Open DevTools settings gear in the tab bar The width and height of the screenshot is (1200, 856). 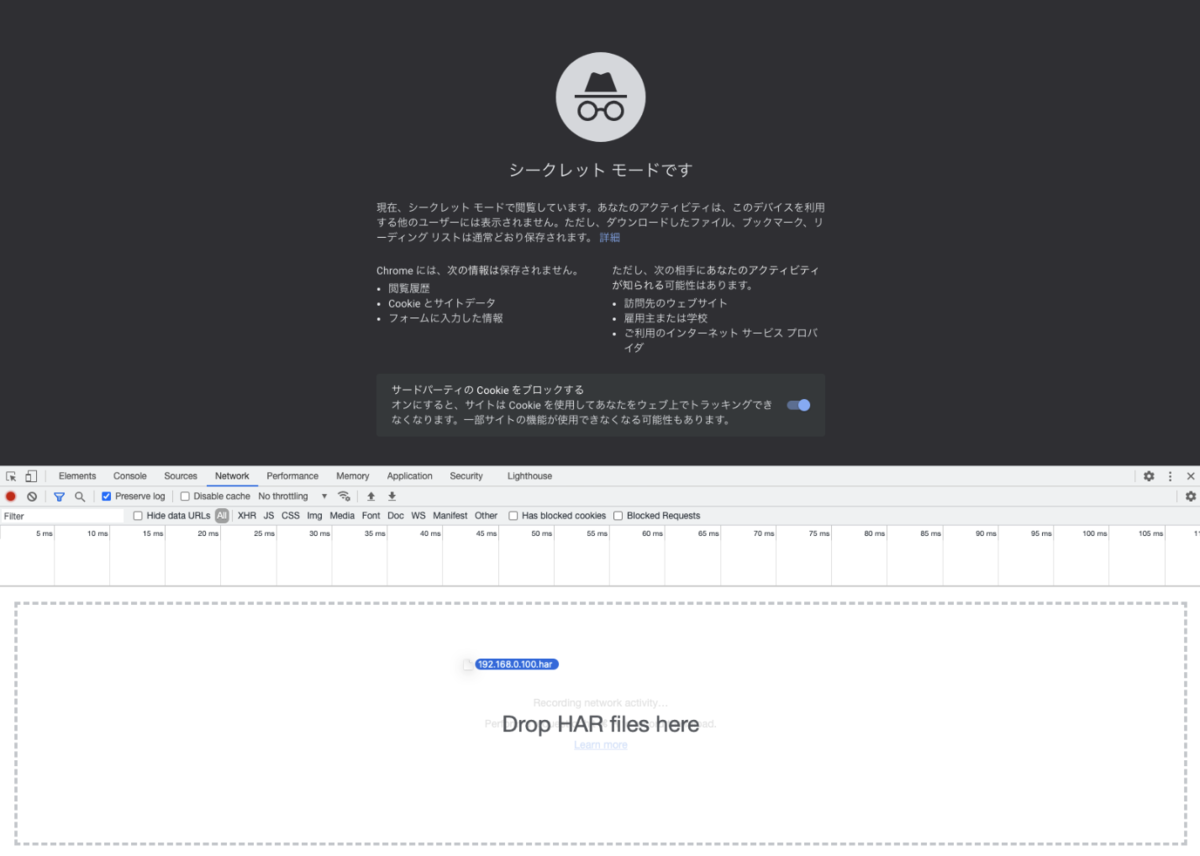[1149, 476]
